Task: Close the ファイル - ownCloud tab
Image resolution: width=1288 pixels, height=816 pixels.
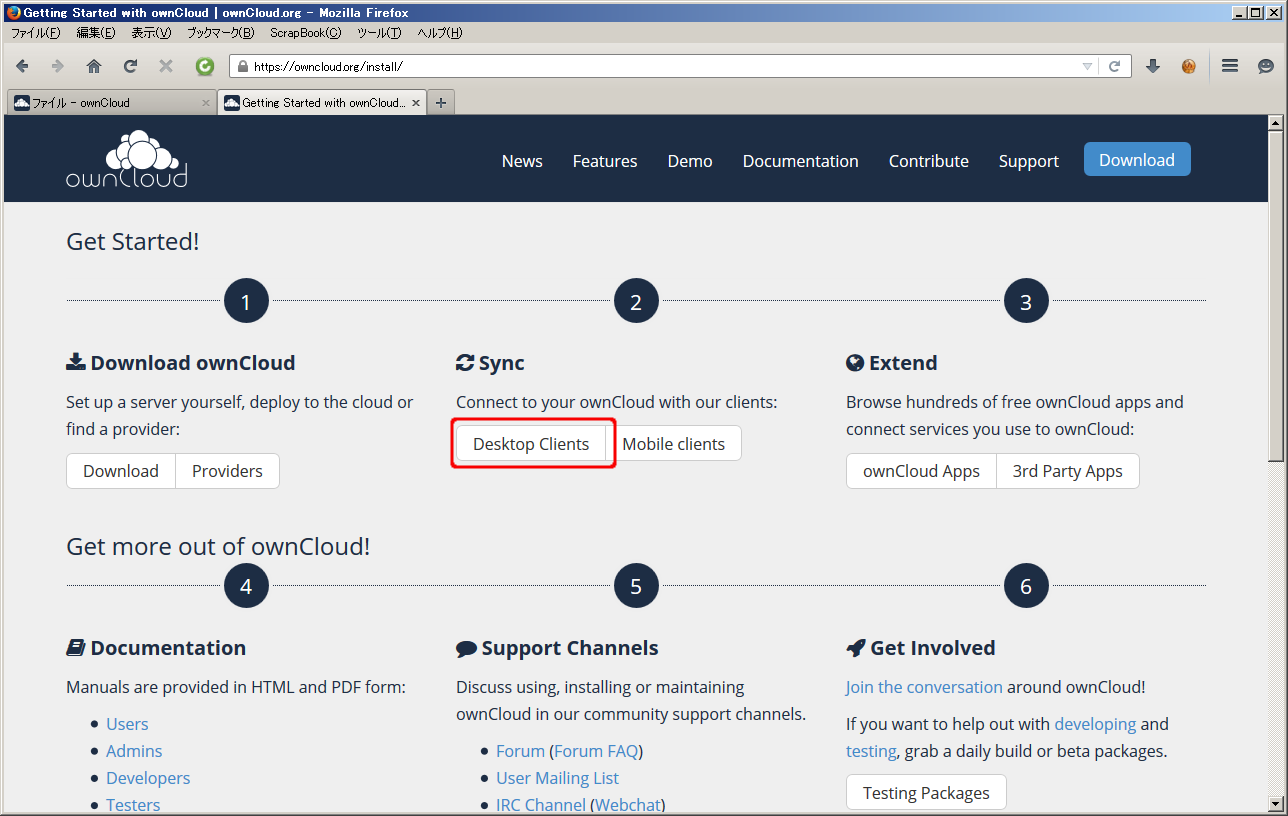Action: [206, 102]
